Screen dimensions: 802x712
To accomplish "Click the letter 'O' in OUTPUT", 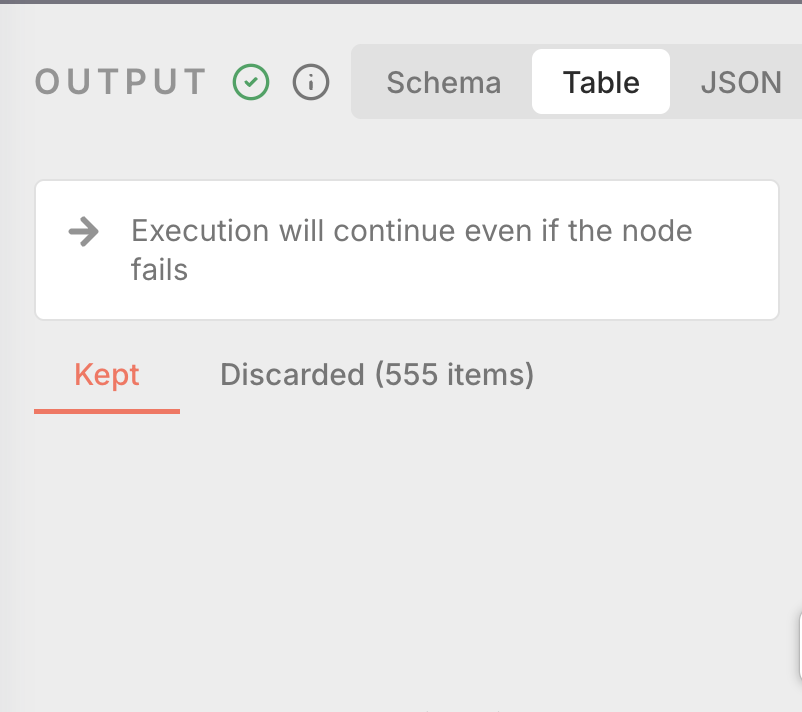I will pos(47,82).
